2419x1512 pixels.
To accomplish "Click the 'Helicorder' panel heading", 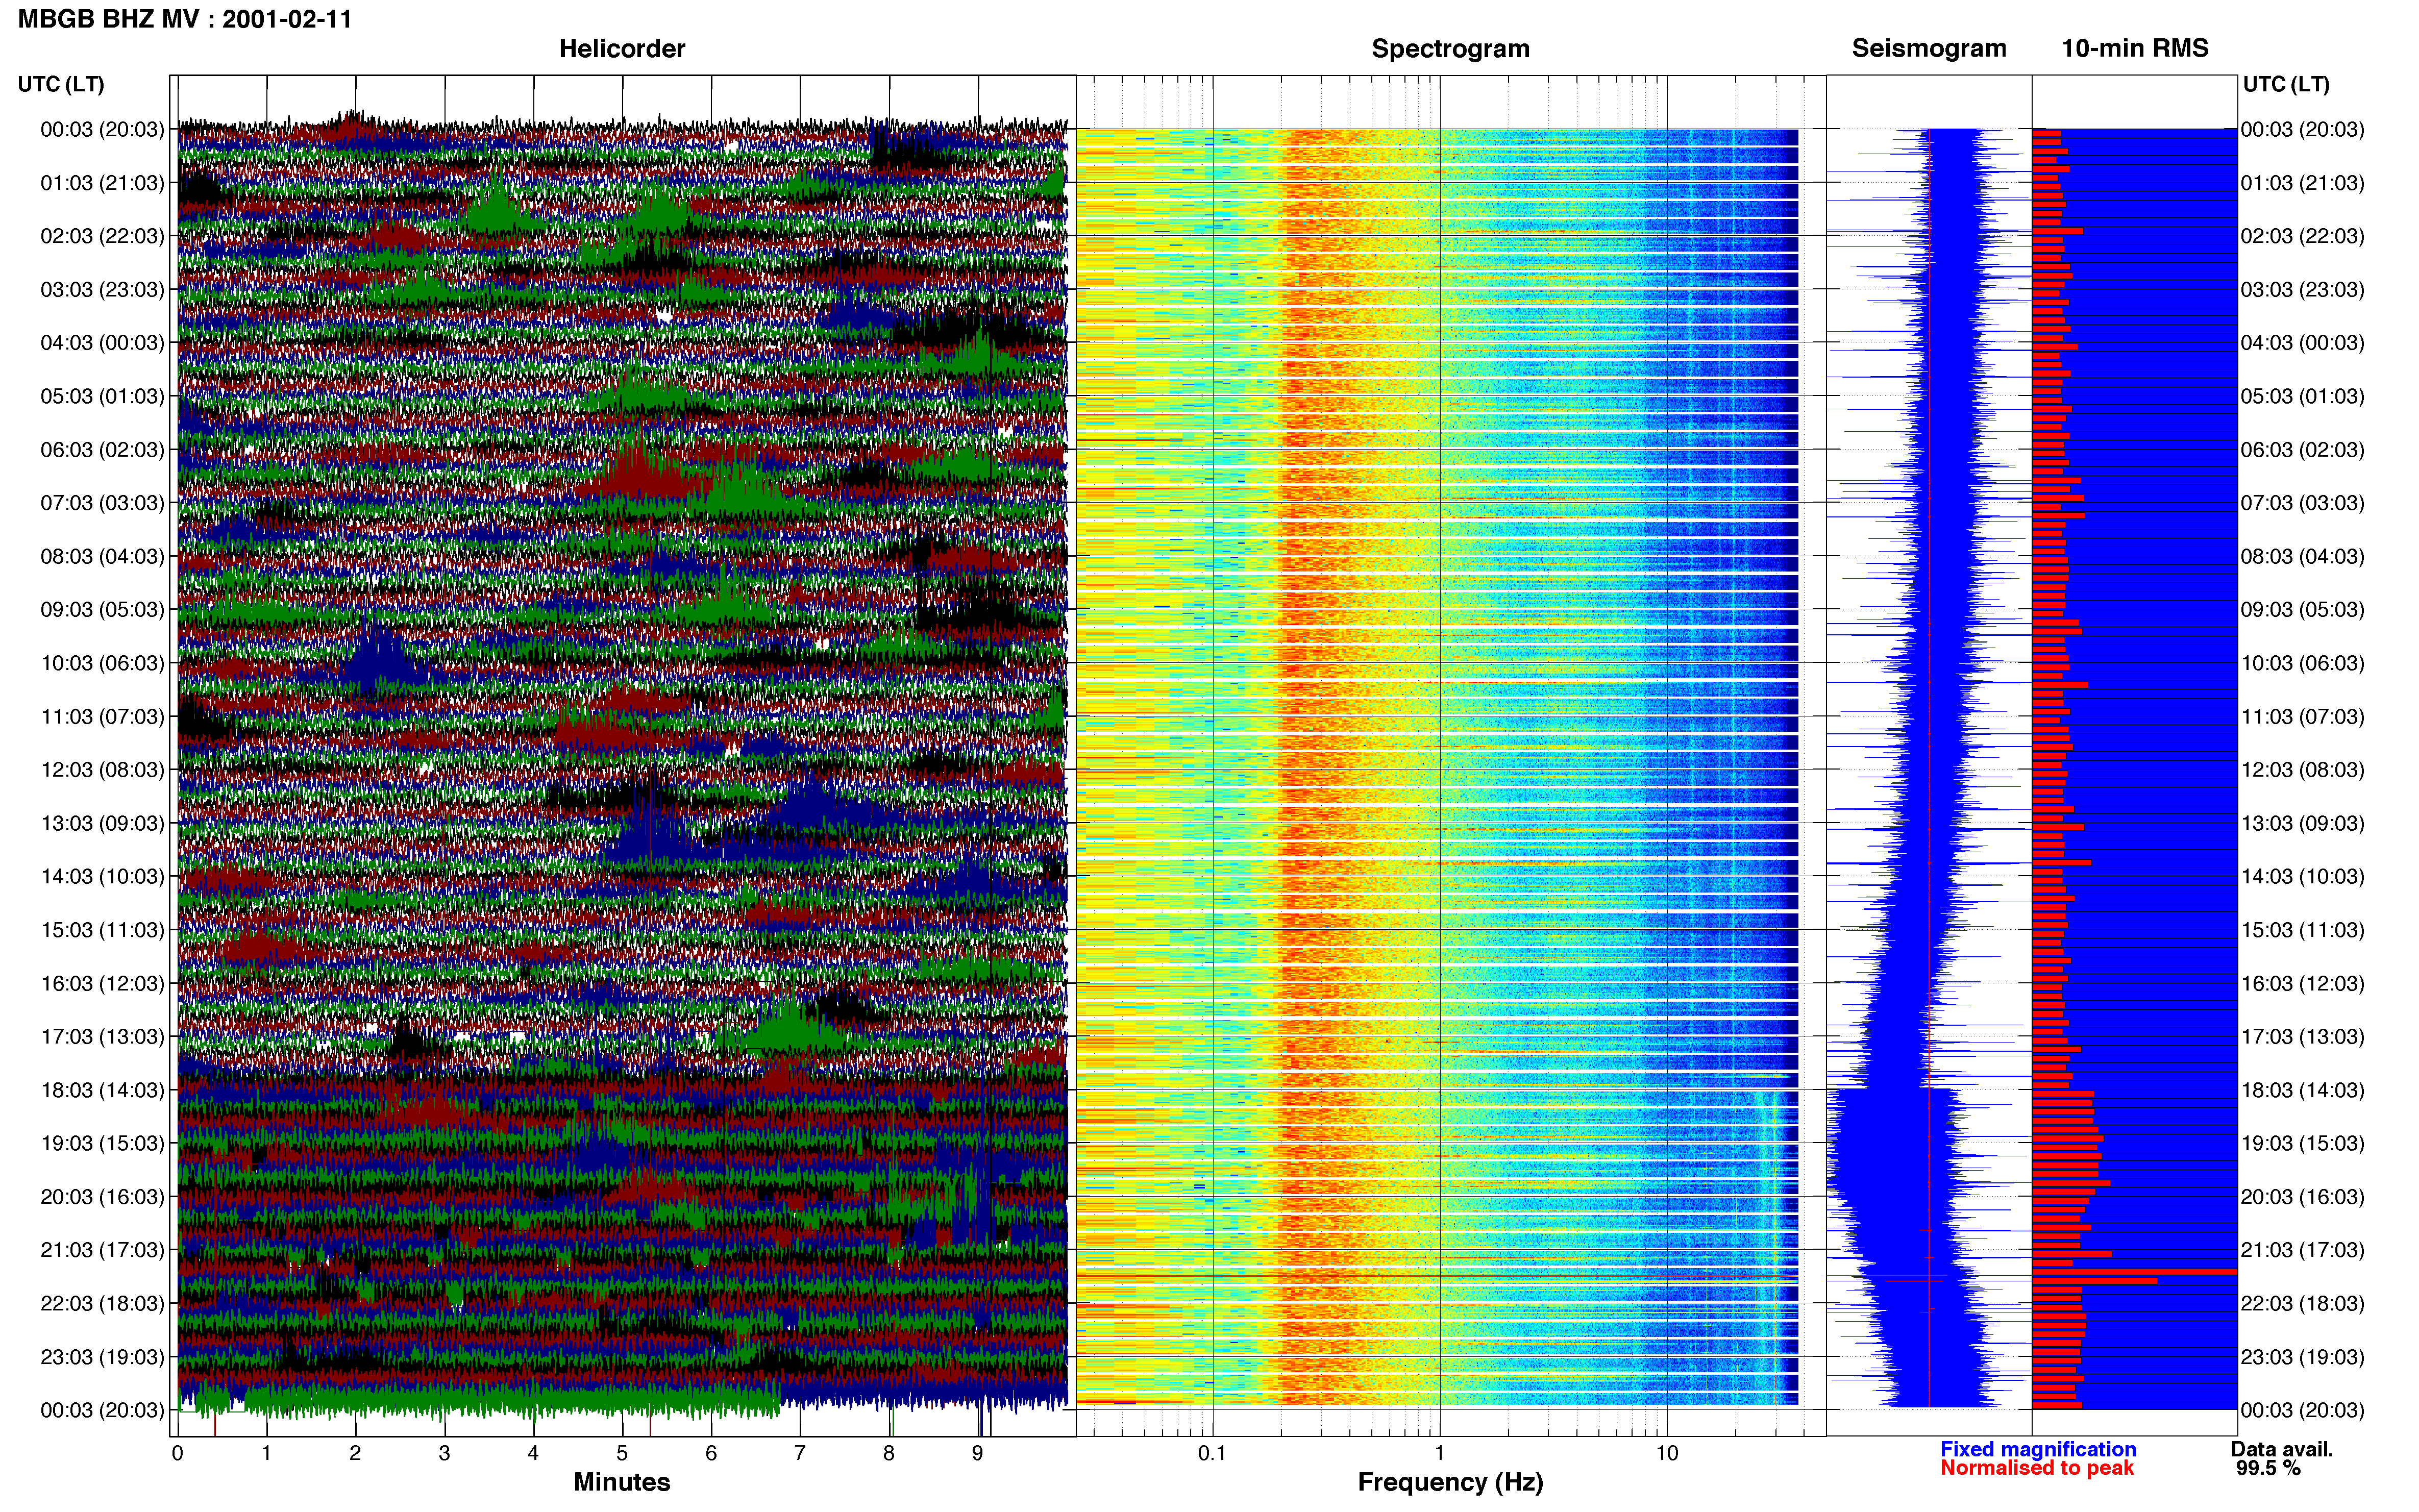I will [x=621, y=49].
